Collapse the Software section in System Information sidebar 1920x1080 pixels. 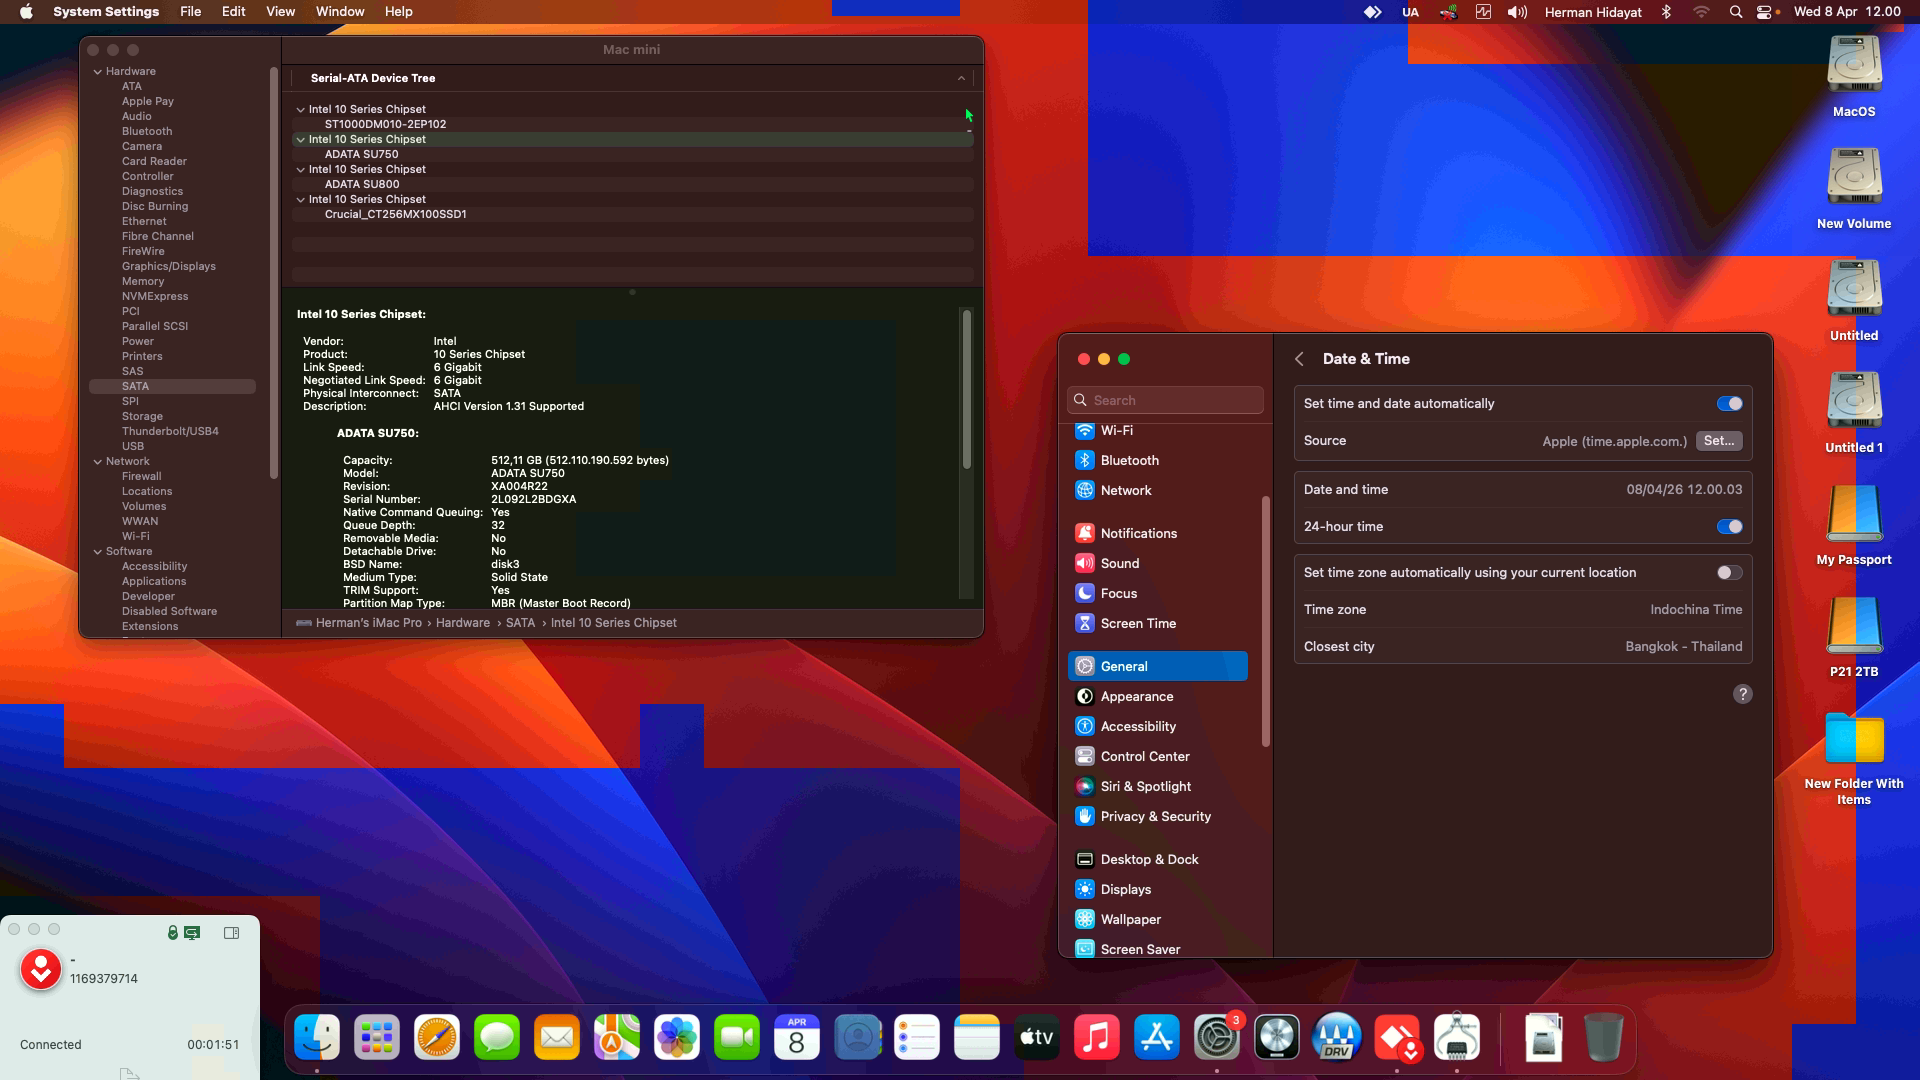(98, 552)
